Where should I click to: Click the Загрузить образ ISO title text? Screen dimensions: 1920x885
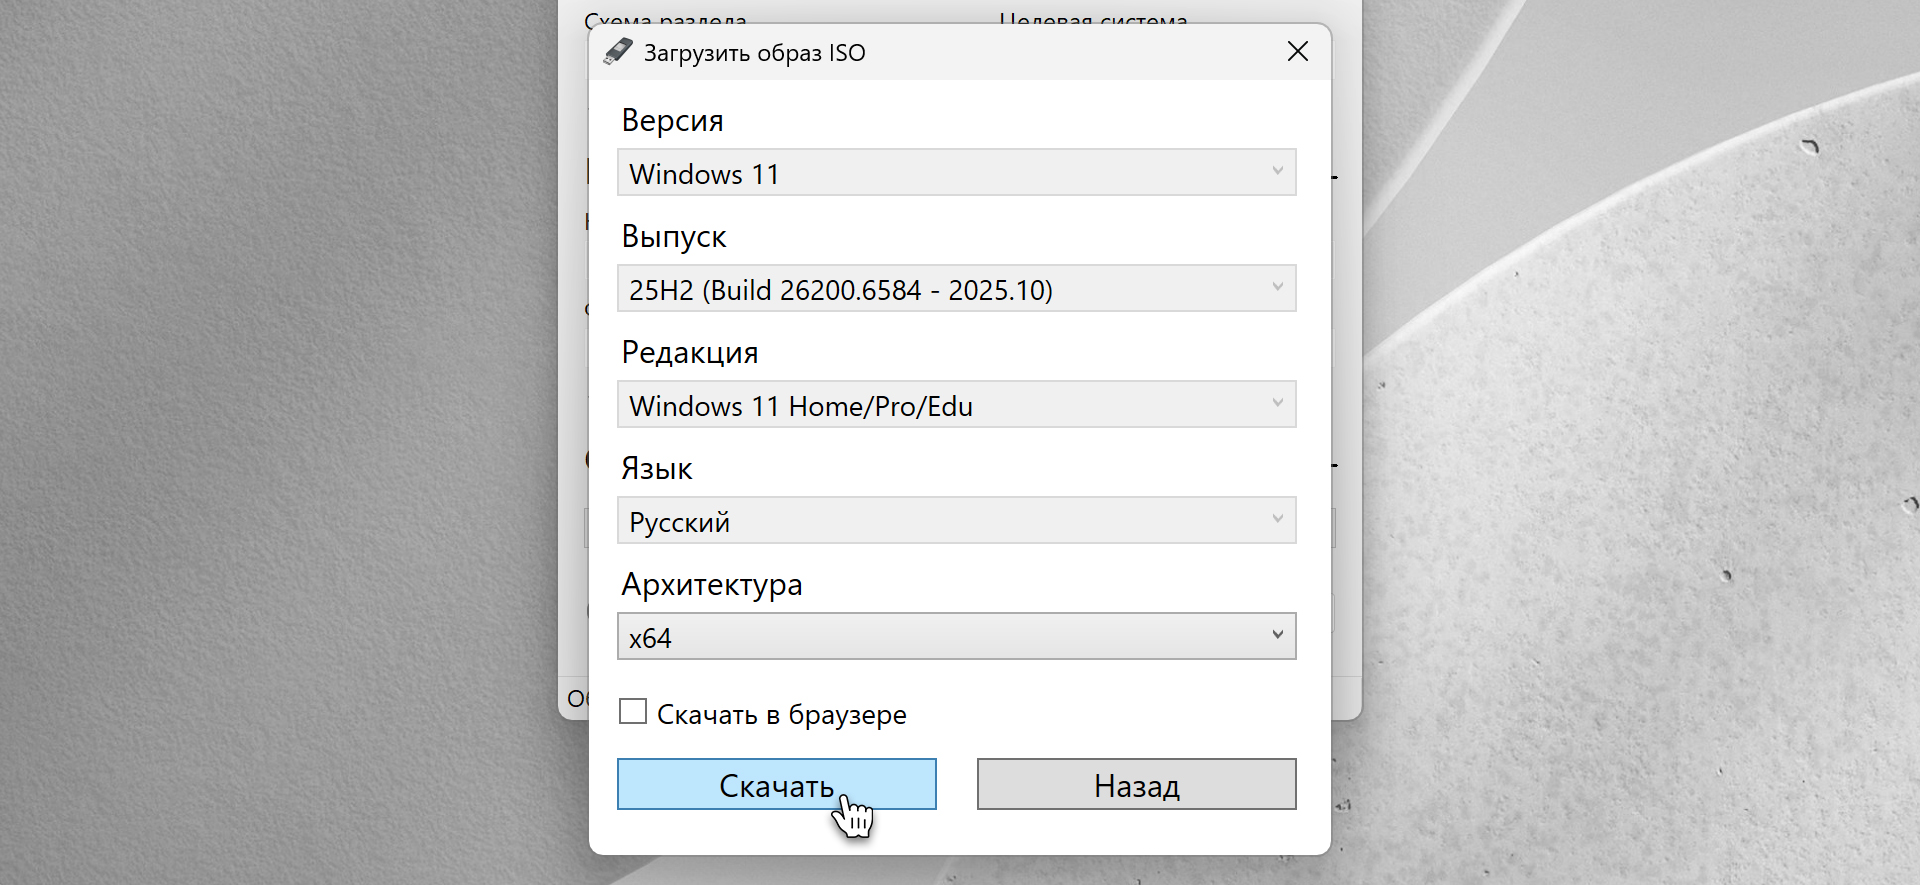pyautogui.click(x=754, y=53)
